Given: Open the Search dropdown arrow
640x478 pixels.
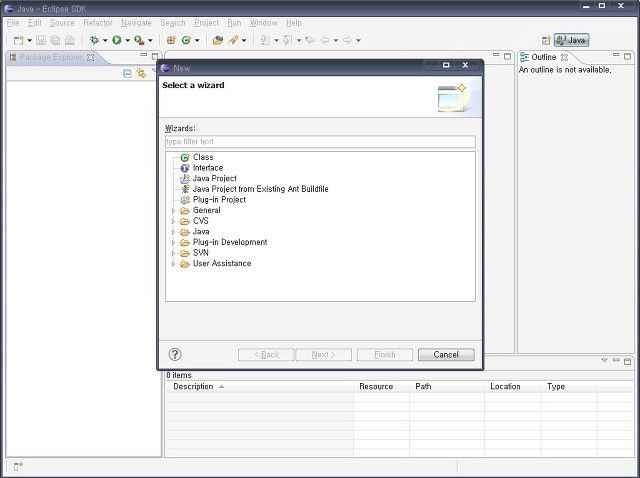Looking at the screenshot, I should [x=244, y=40].
